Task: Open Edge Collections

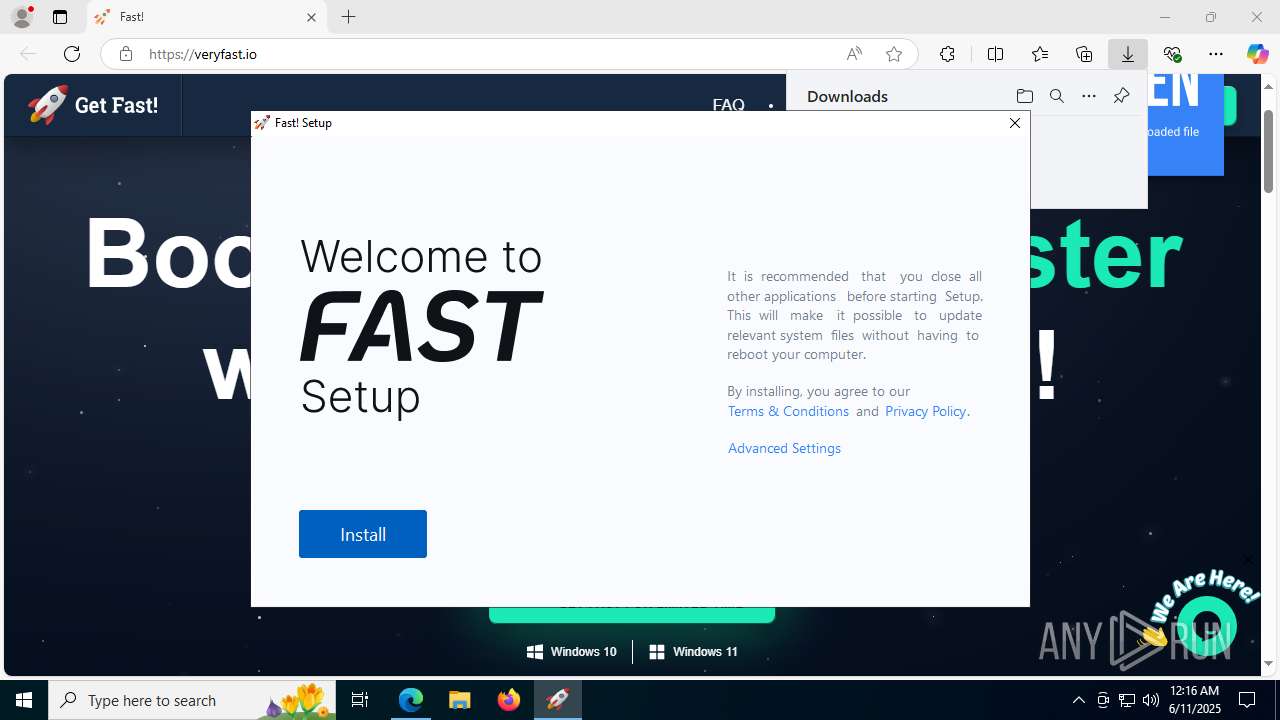Action: click(1084, 54)
